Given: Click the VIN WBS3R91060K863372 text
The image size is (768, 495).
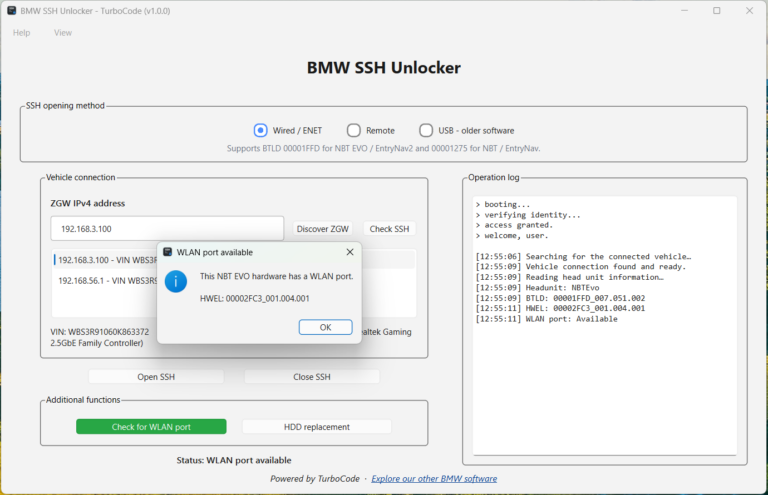Looking at the screenshot, I should (100, 331).
